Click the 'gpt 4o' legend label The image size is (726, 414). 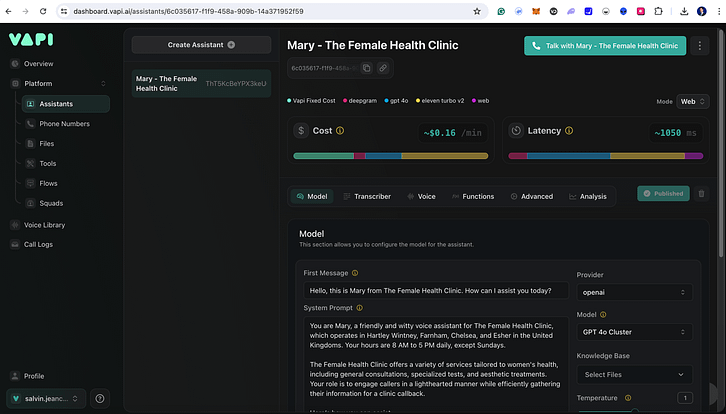click(399, 101)
